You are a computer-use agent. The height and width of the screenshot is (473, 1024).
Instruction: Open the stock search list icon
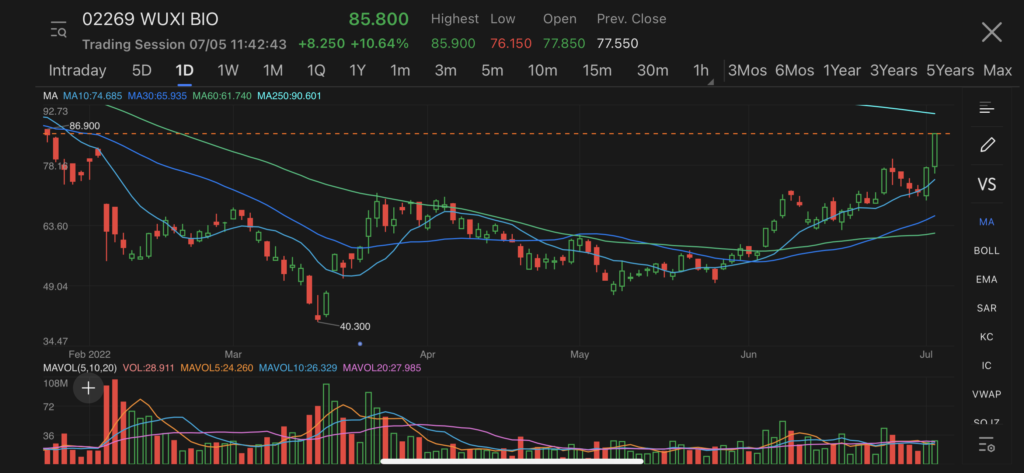[x=59, y=30]
